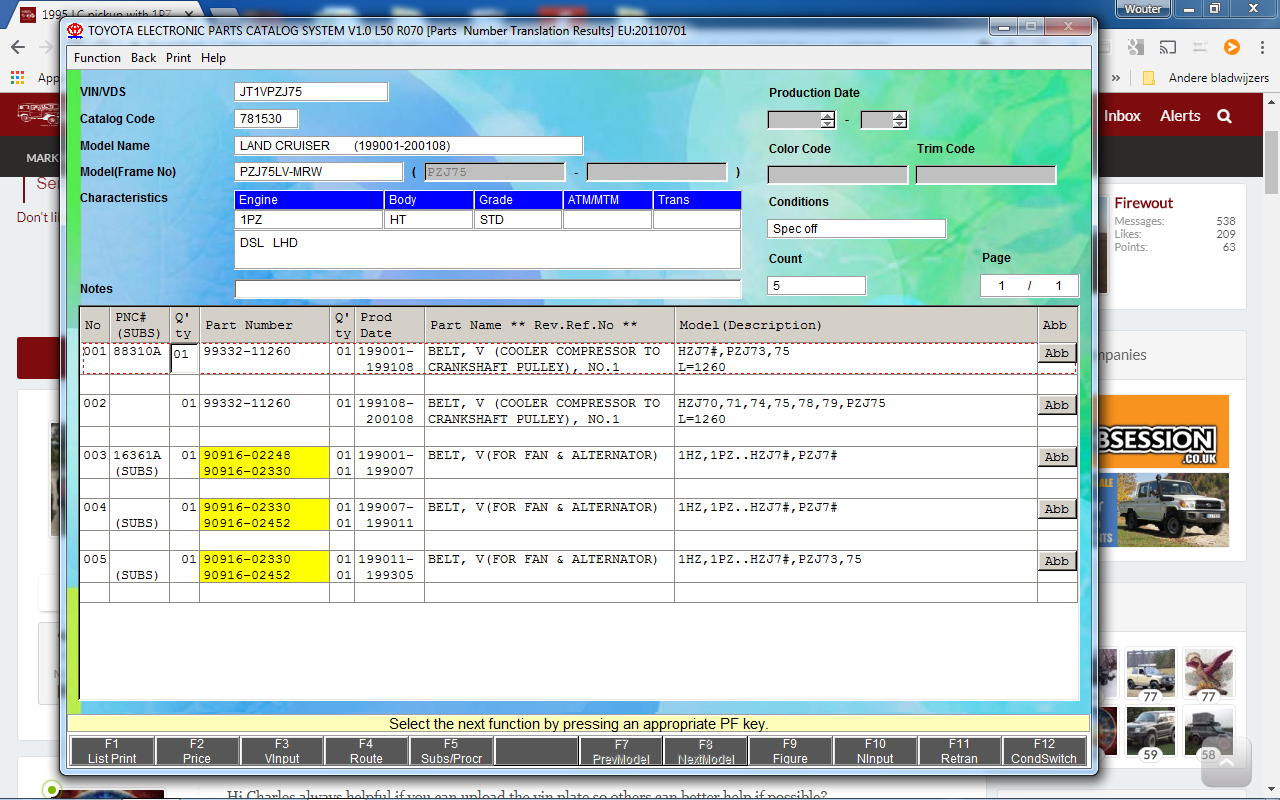Viewport: 1280px width, 800px height.
Task: Click the Color Code field
Action: [838, 175]
